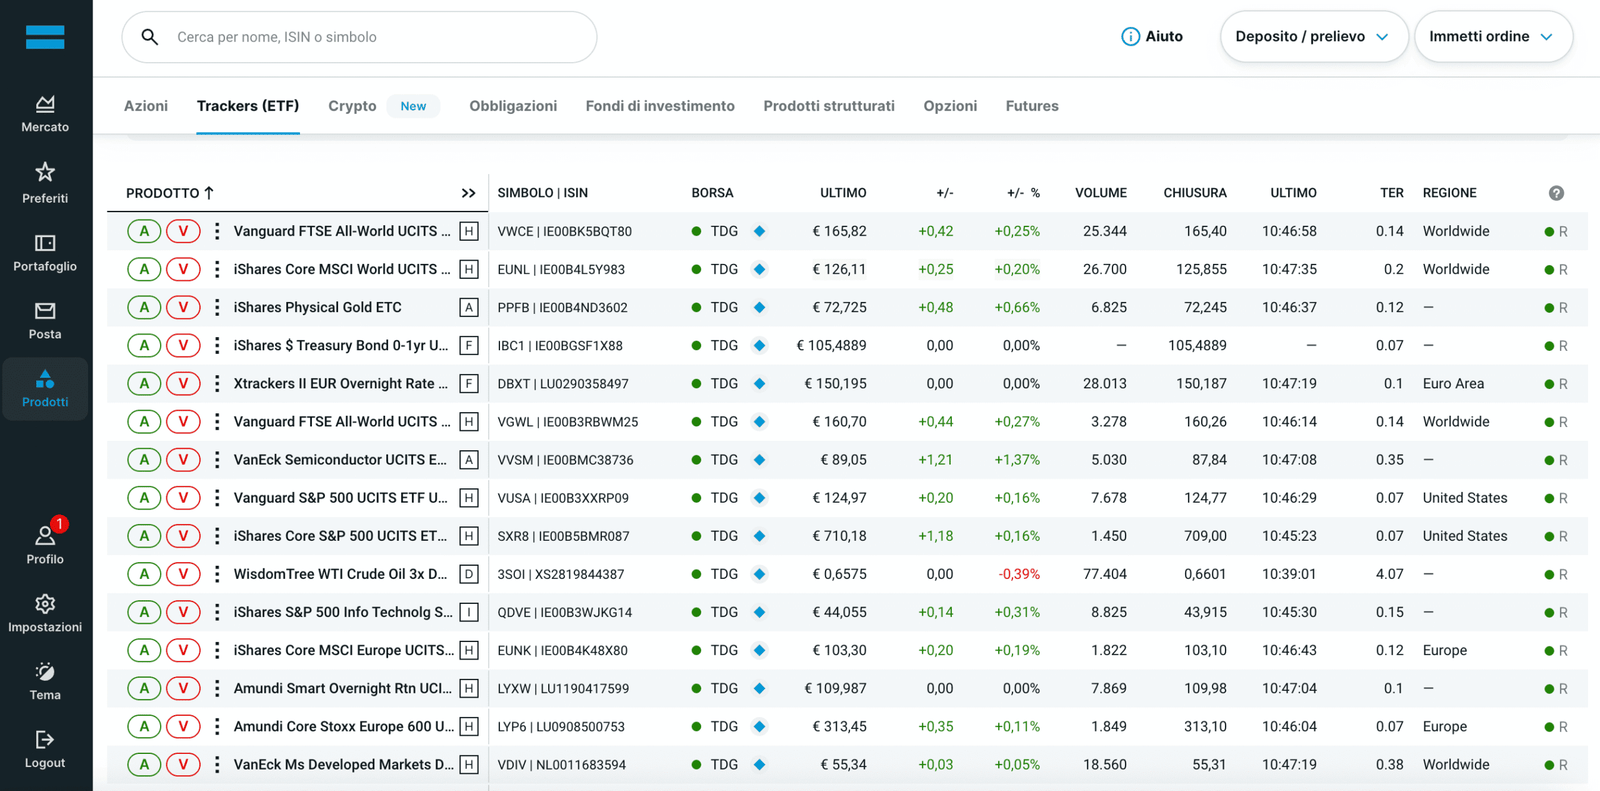
Task: Click the I badge on iShares S&P 500 Info Technolg row
Action: click(x=468, y=612)
